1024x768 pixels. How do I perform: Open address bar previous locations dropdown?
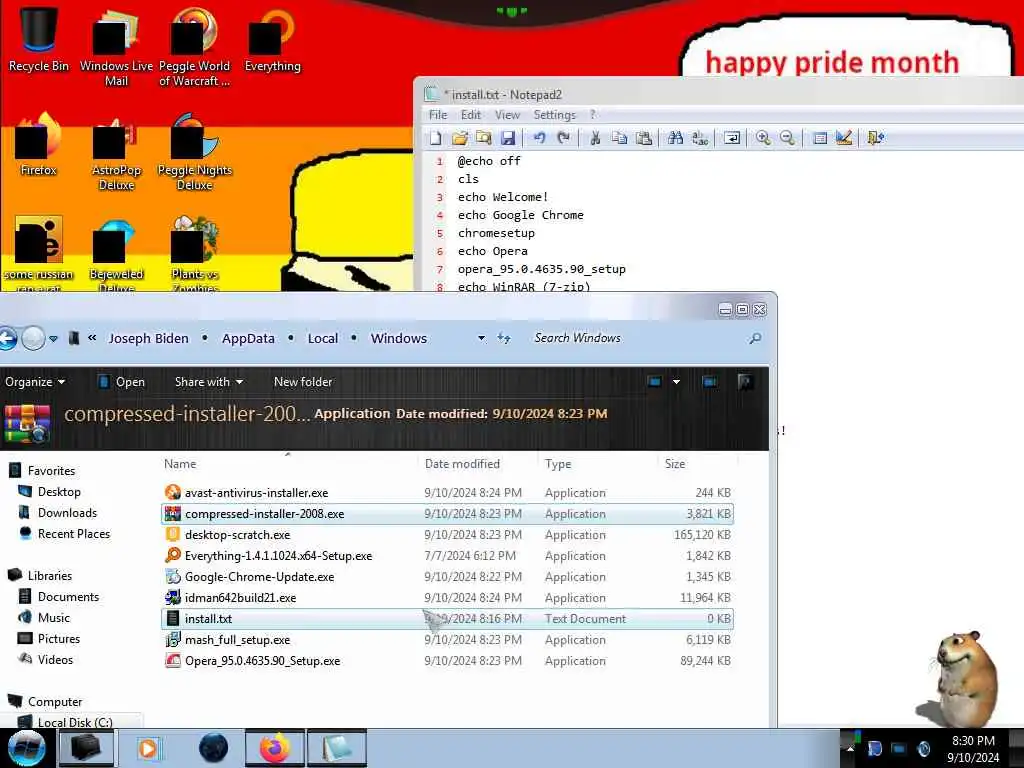[481, 338]
